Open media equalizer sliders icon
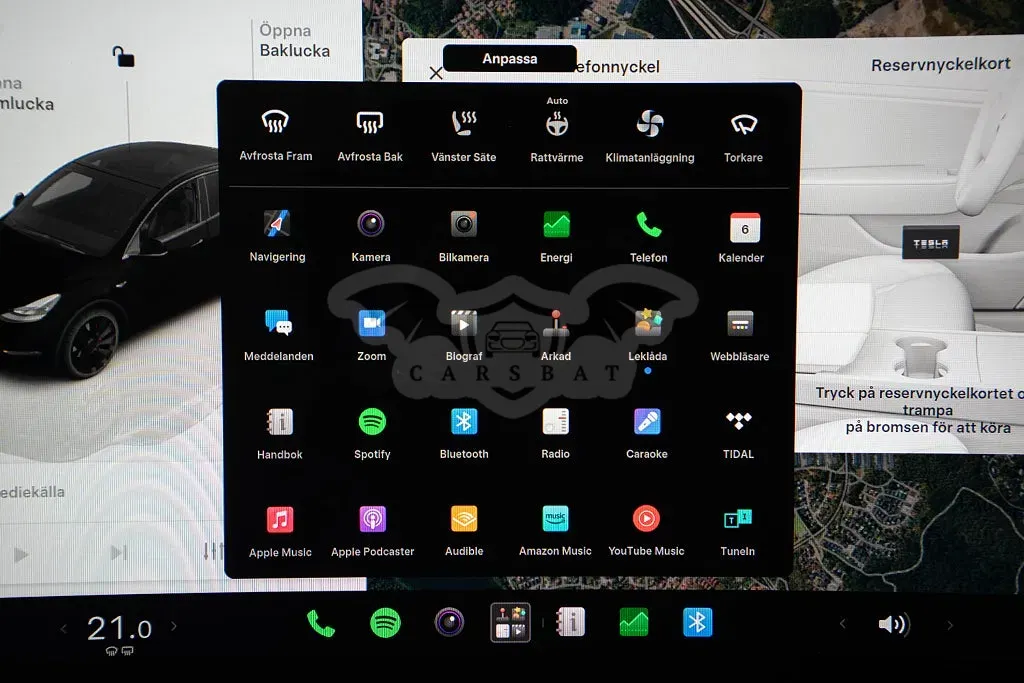Screen dimensions: 1024x683 click(x=213, y=551)
